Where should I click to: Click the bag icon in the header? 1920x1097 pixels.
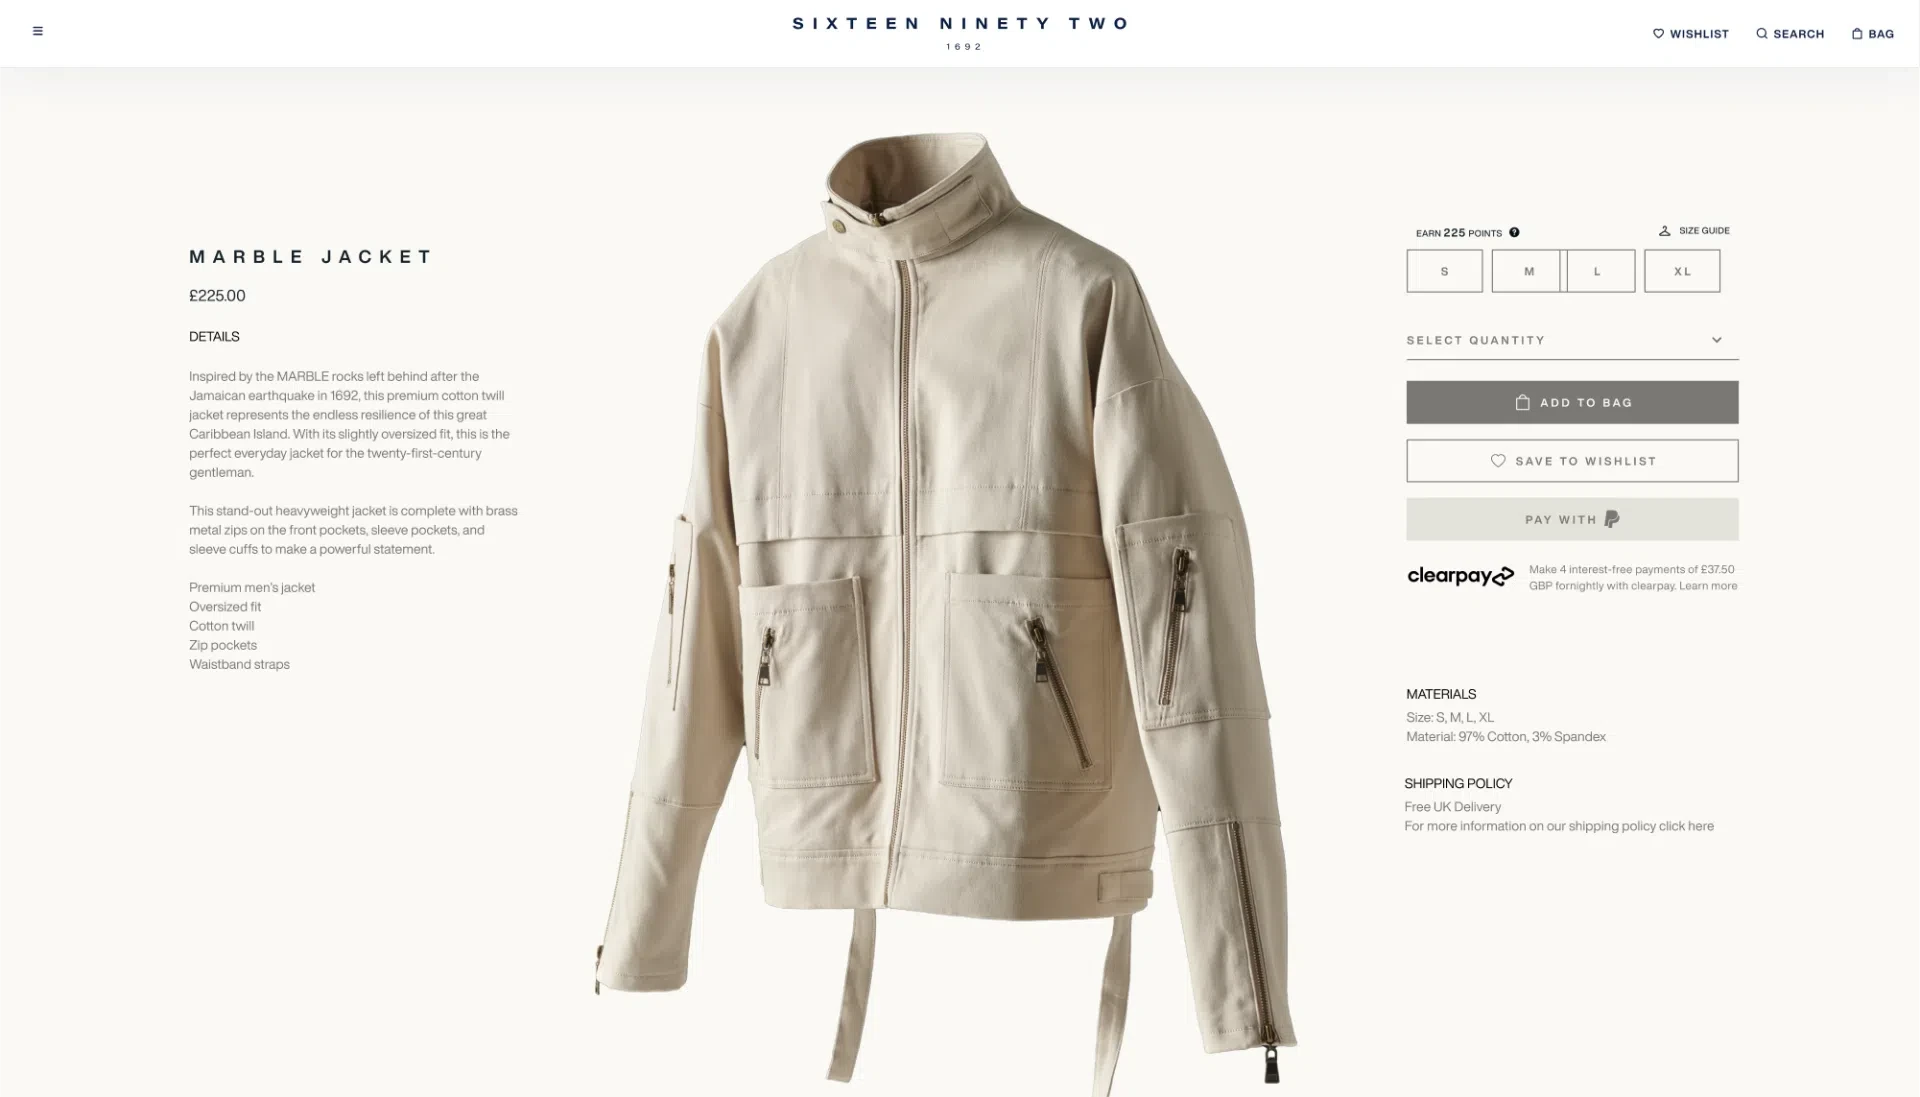[1857, 34]
